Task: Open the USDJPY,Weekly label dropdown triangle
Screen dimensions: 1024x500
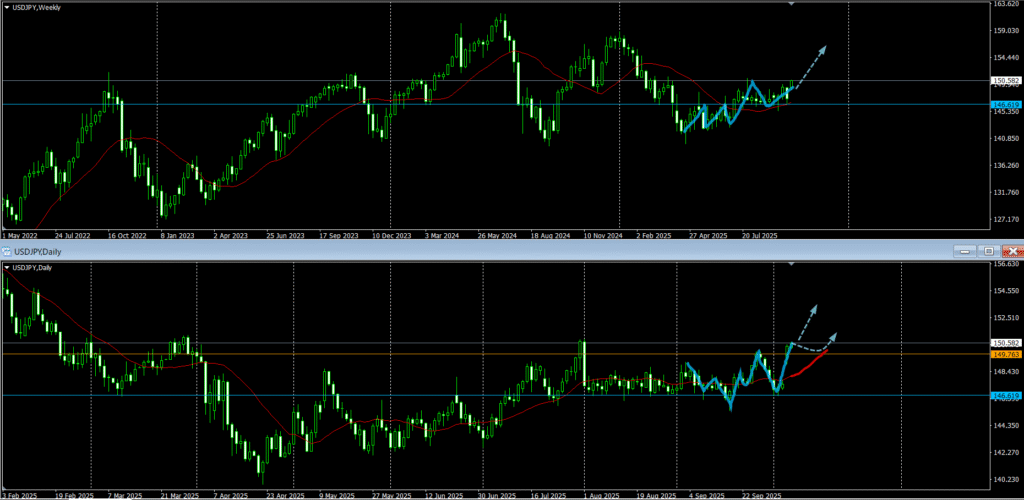Action: tap(8, 8)
